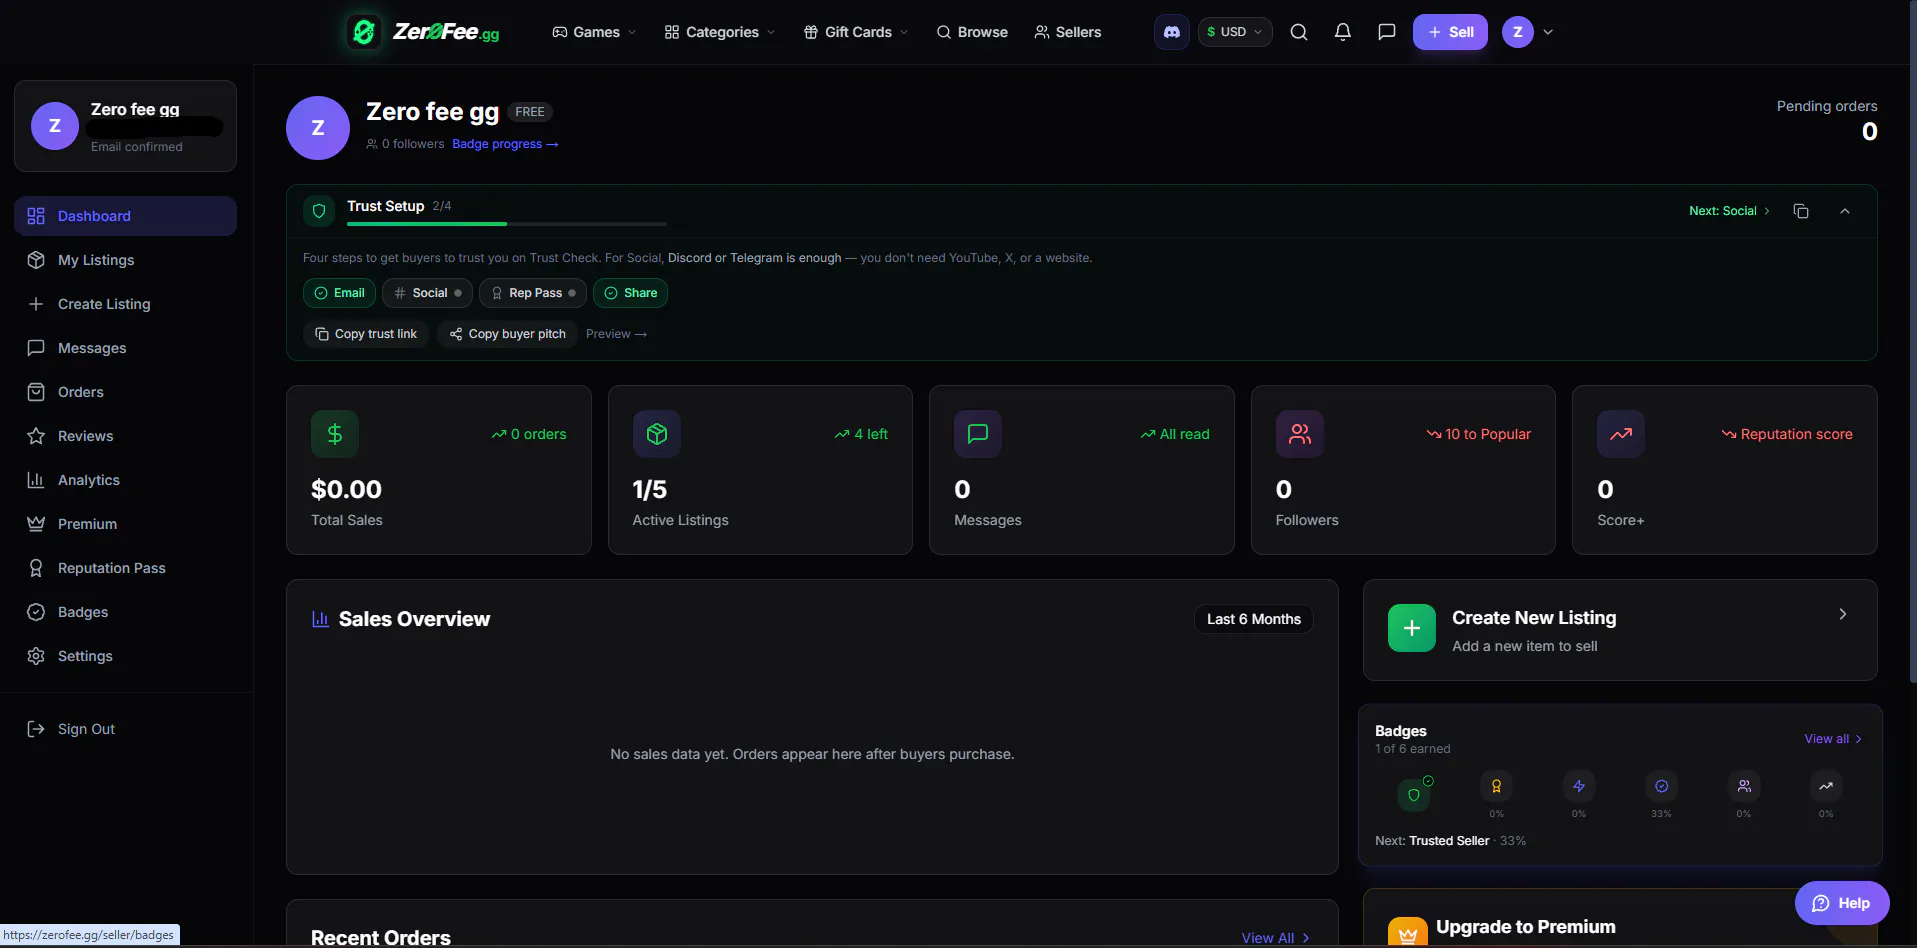
Task: Click the shield icon in Trust Setup
Action: pos(319,211)
